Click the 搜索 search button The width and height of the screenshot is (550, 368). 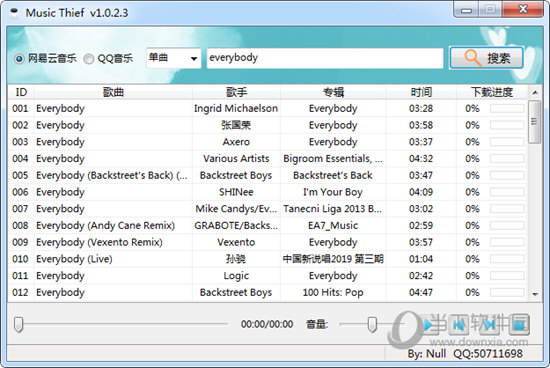click(x=487, y=58)
